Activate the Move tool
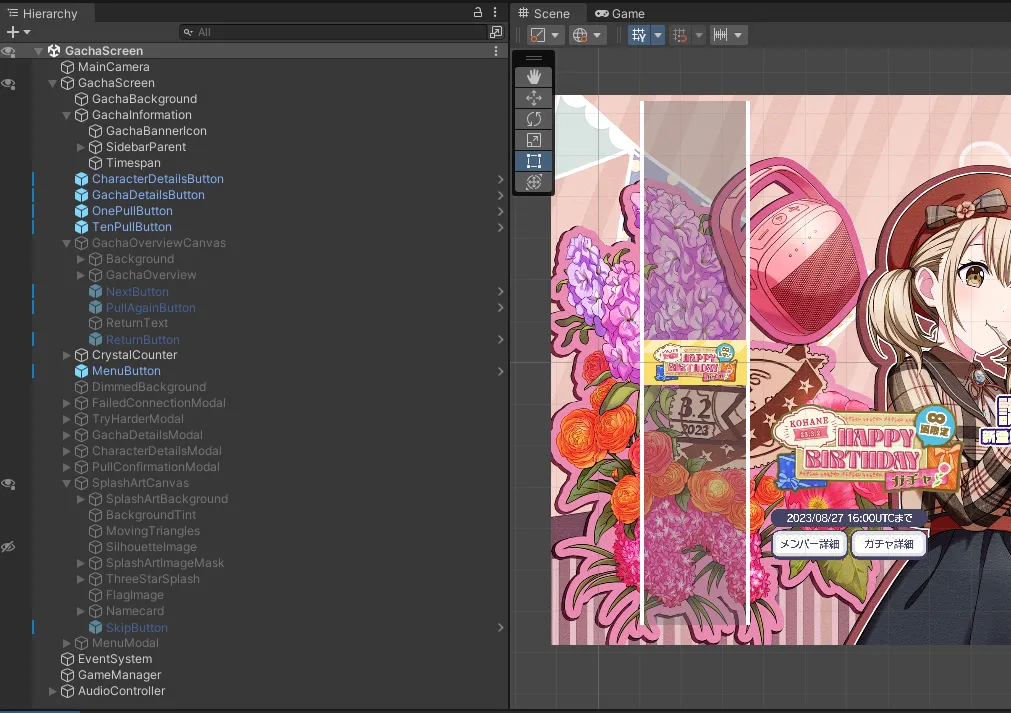 pos(533,97)
